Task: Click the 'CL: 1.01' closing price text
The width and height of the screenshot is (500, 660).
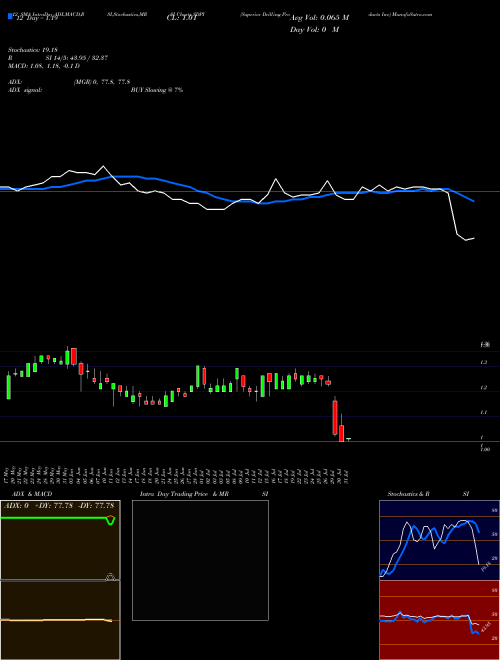Action: click(x=181, y=18)
